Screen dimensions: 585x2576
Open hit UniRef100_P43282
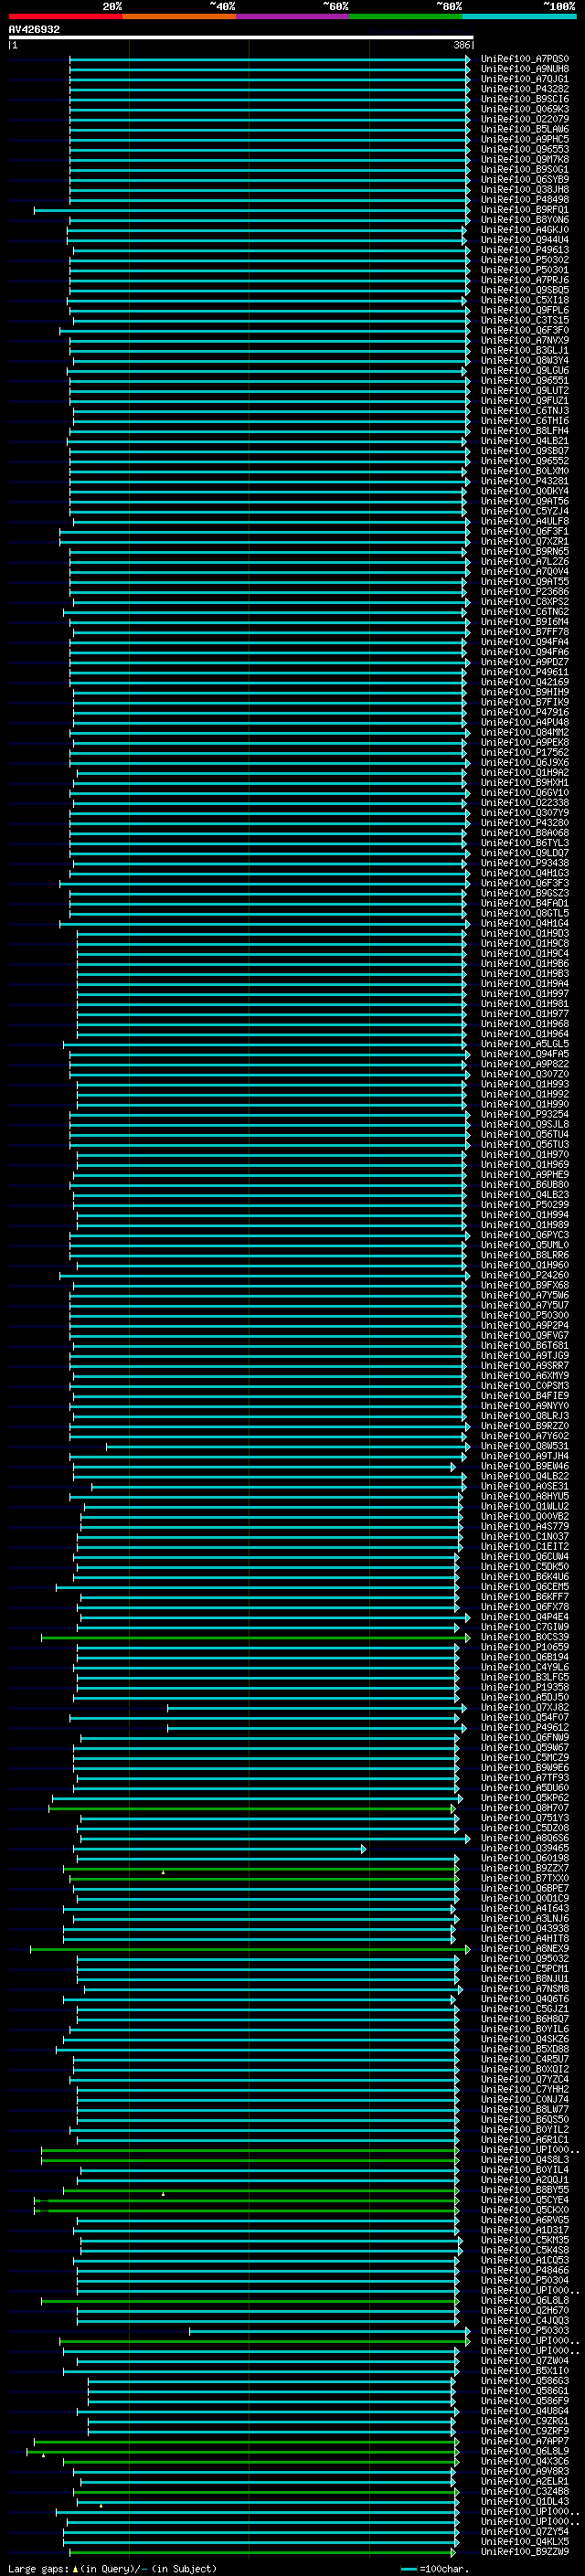525,89
